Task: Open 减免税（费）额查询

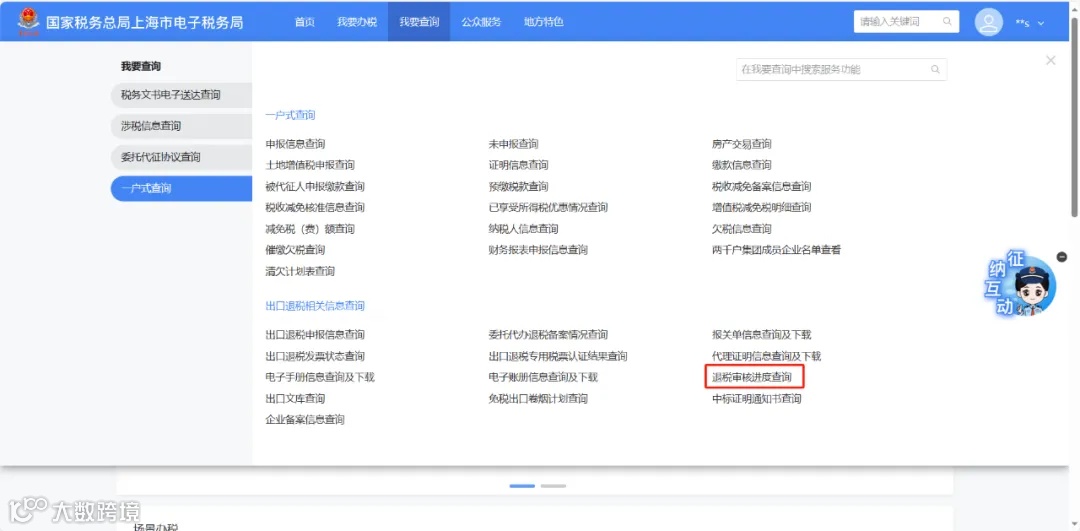Action: coord(310,229)
